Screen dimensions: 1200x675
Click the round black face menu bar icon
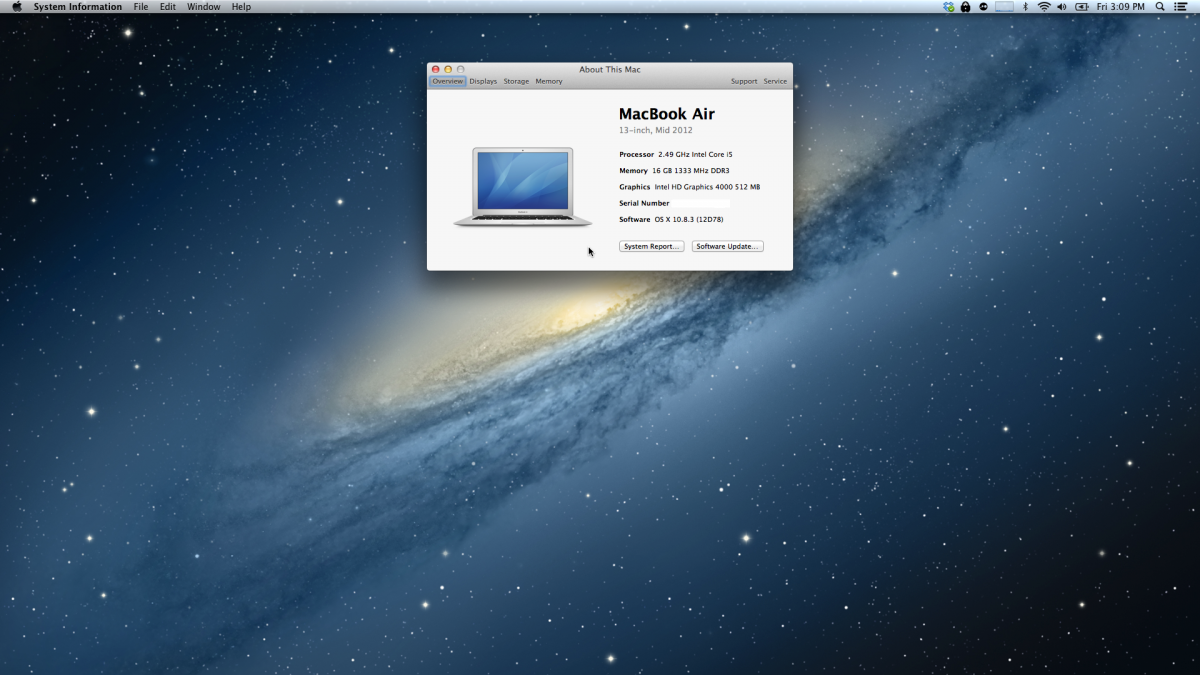984,7
